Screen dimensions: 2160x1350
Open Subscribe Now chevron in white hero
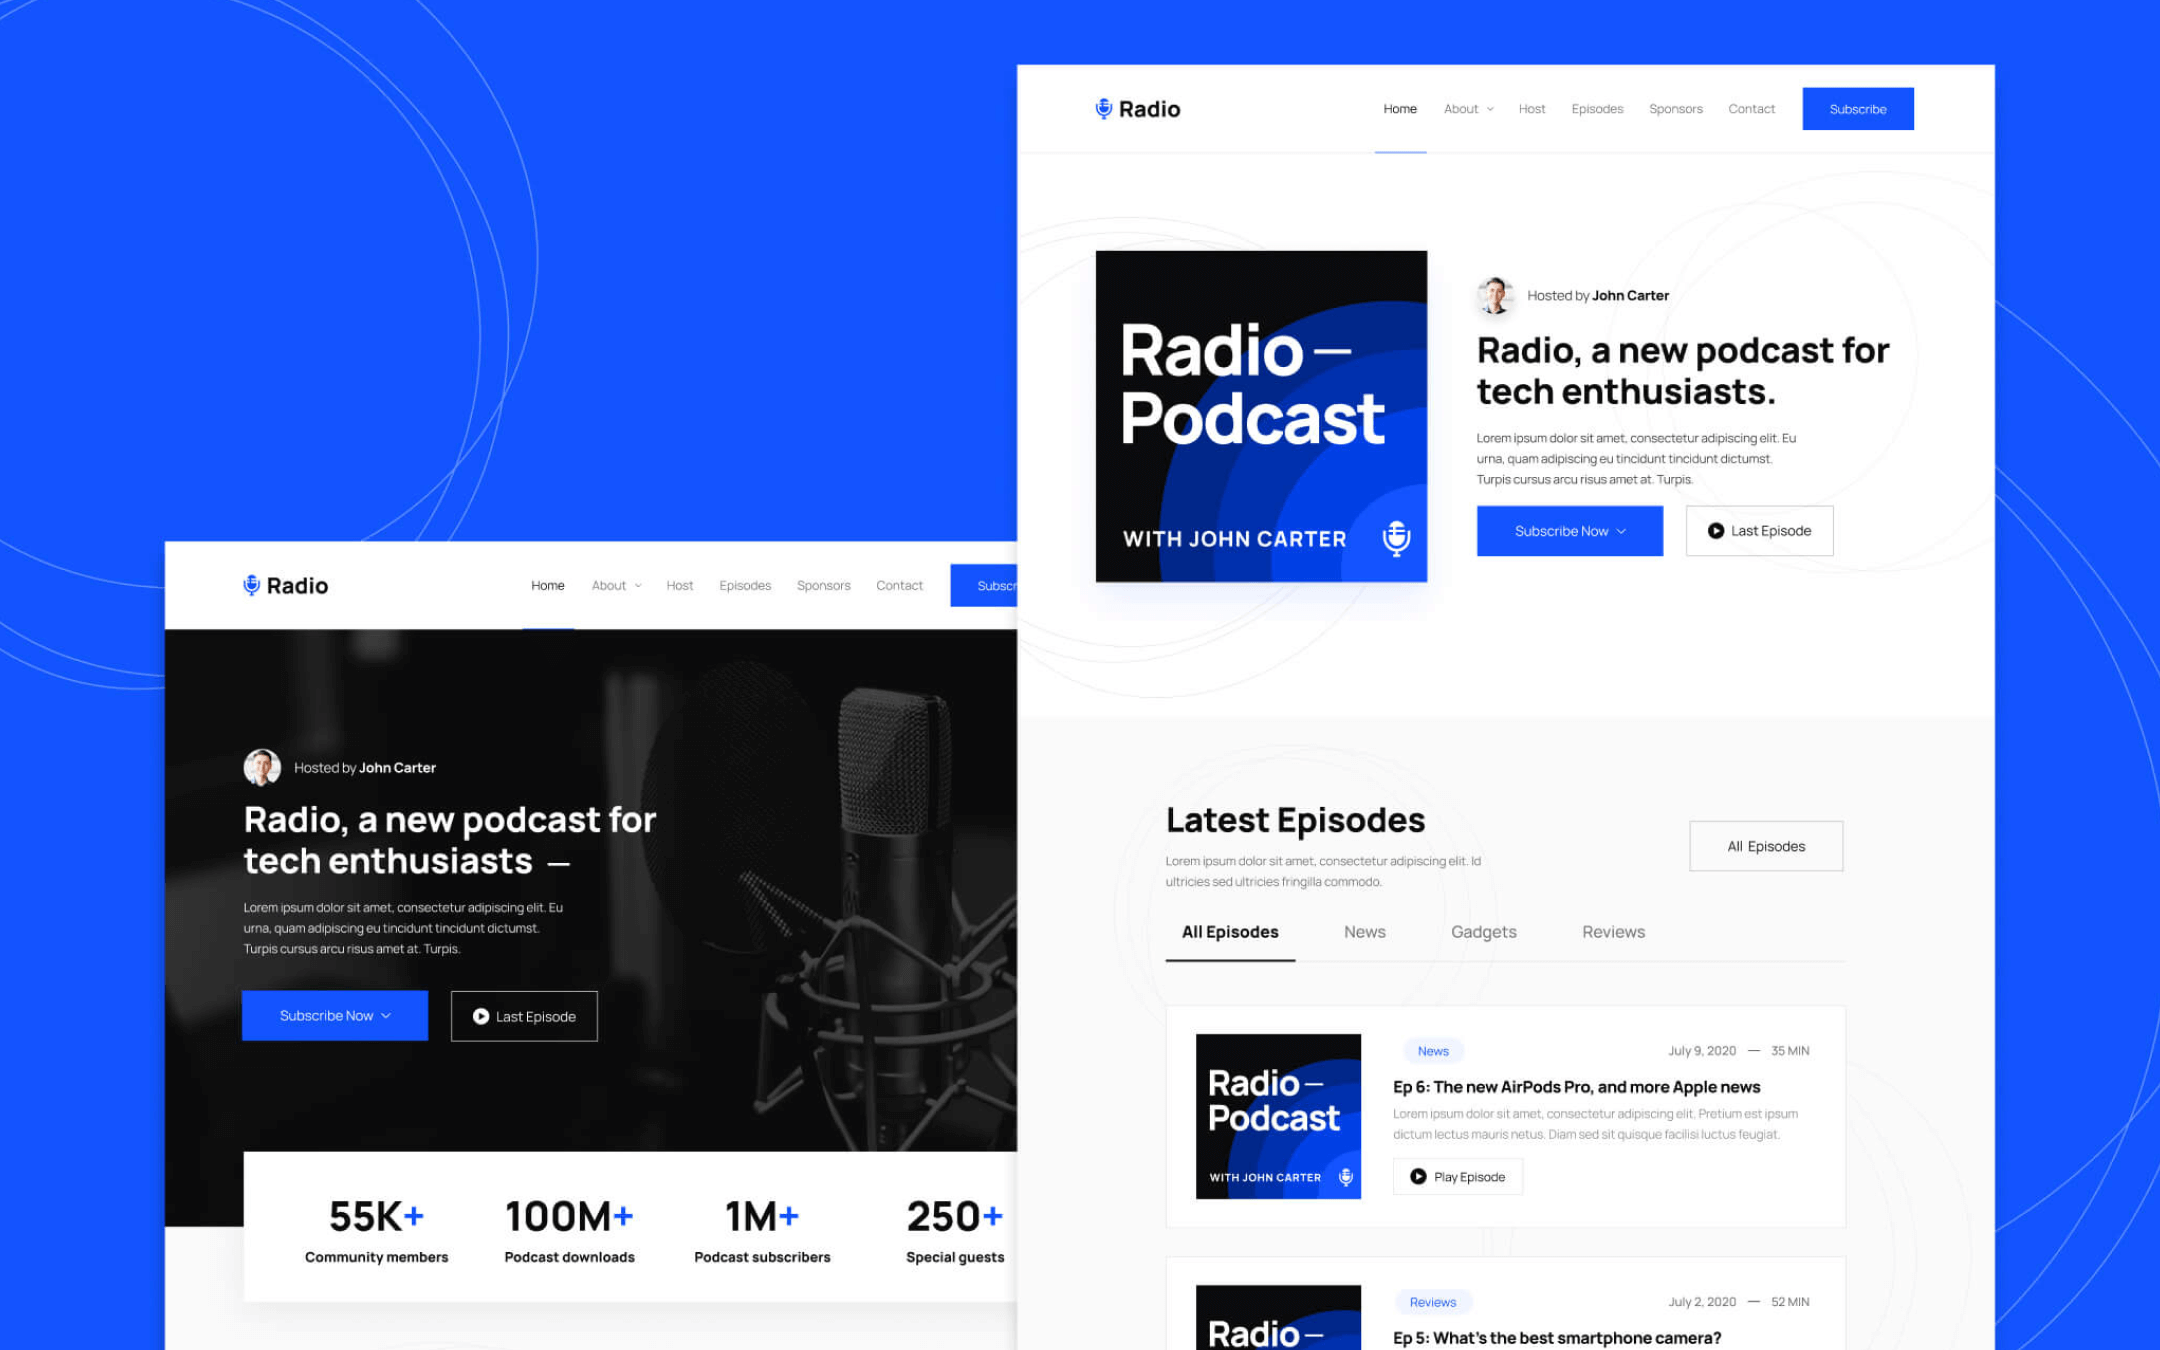pos(1621,531)
